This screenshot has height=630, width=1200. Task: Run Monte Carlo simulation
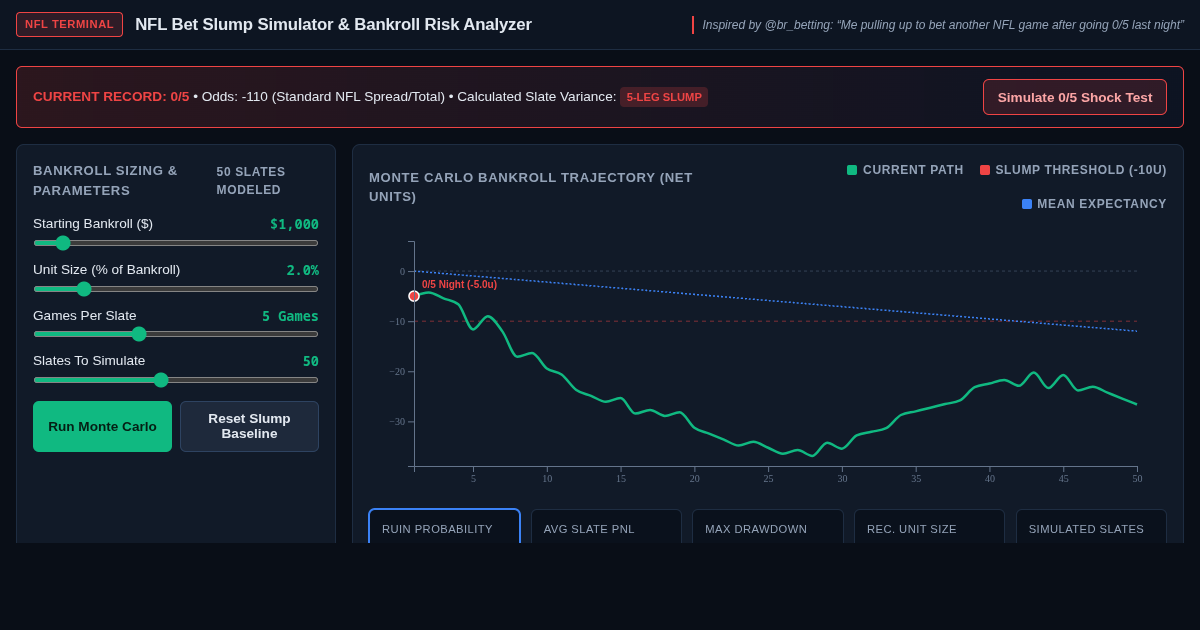coord(102,426)
